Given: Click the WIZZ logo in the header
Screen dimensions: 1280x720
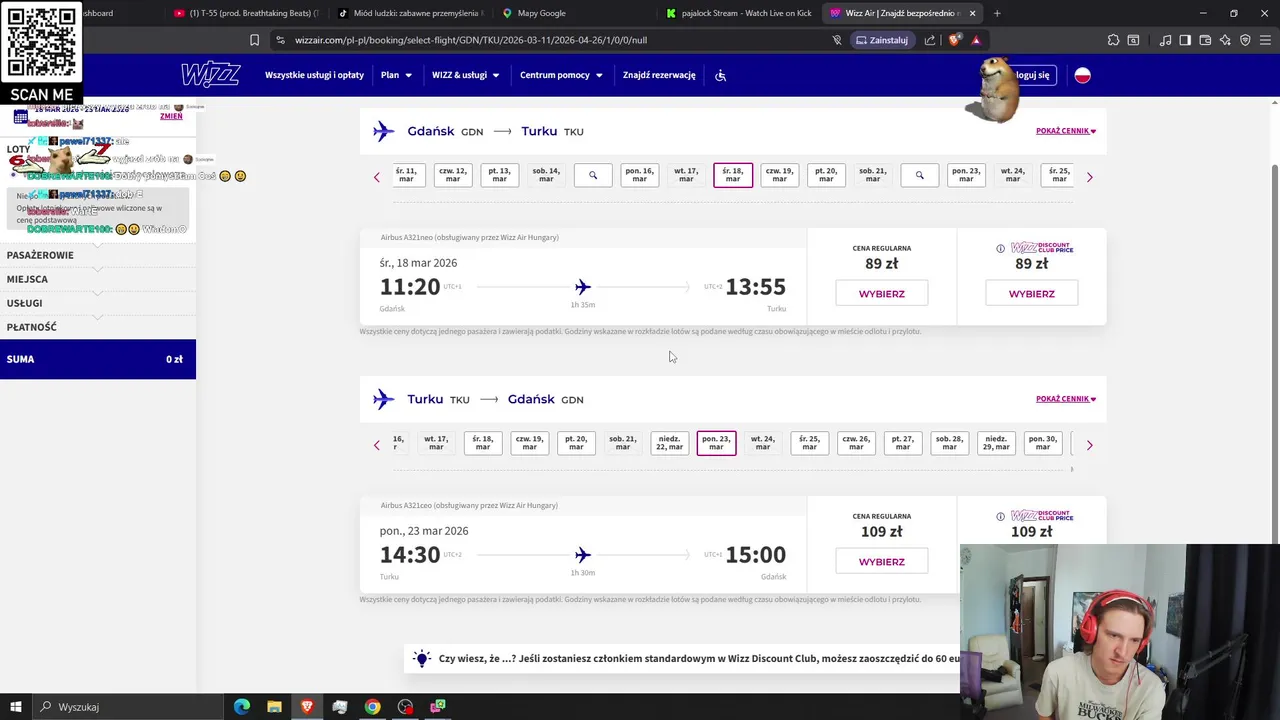Looking at the screenshot, I should click(x=210, y=75).
